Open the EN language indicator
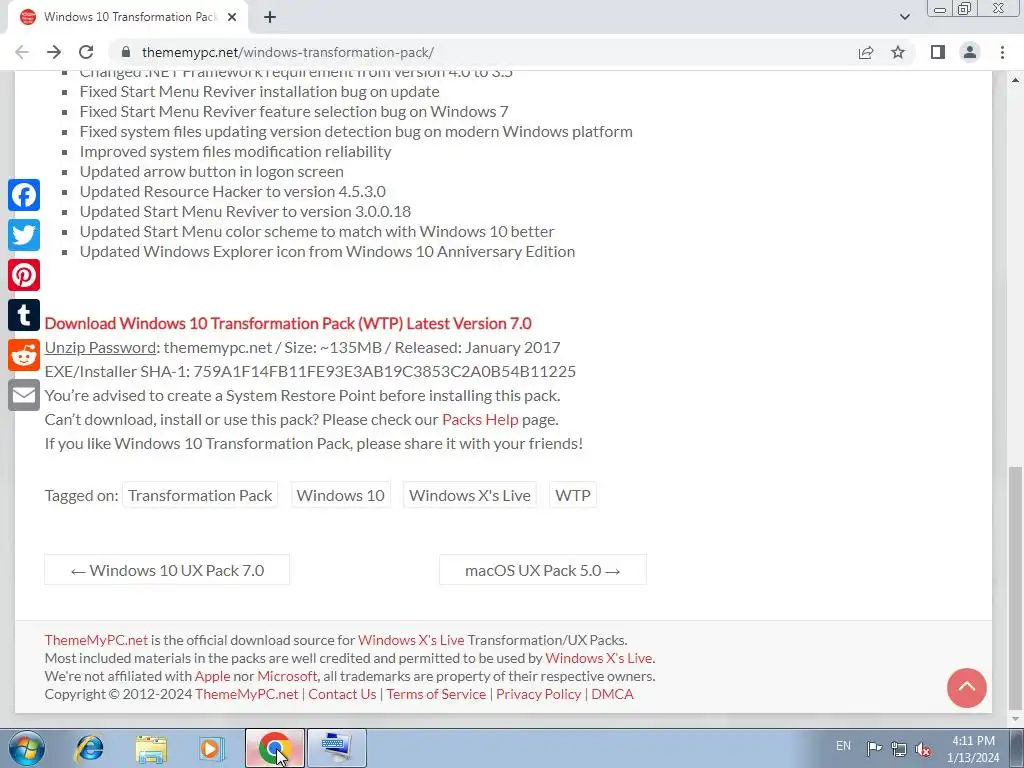 tap(843, 746)
